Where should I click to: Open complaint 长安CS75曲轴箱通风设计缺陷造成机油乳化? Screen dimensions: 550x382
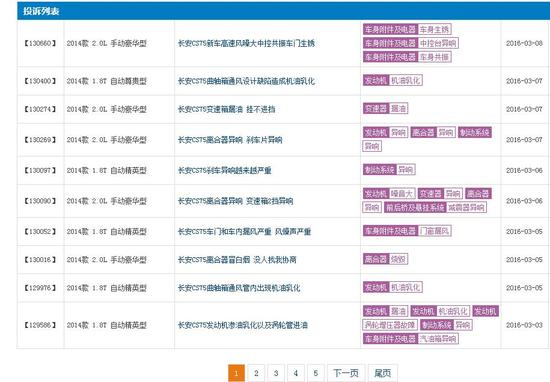pos(246,81)
